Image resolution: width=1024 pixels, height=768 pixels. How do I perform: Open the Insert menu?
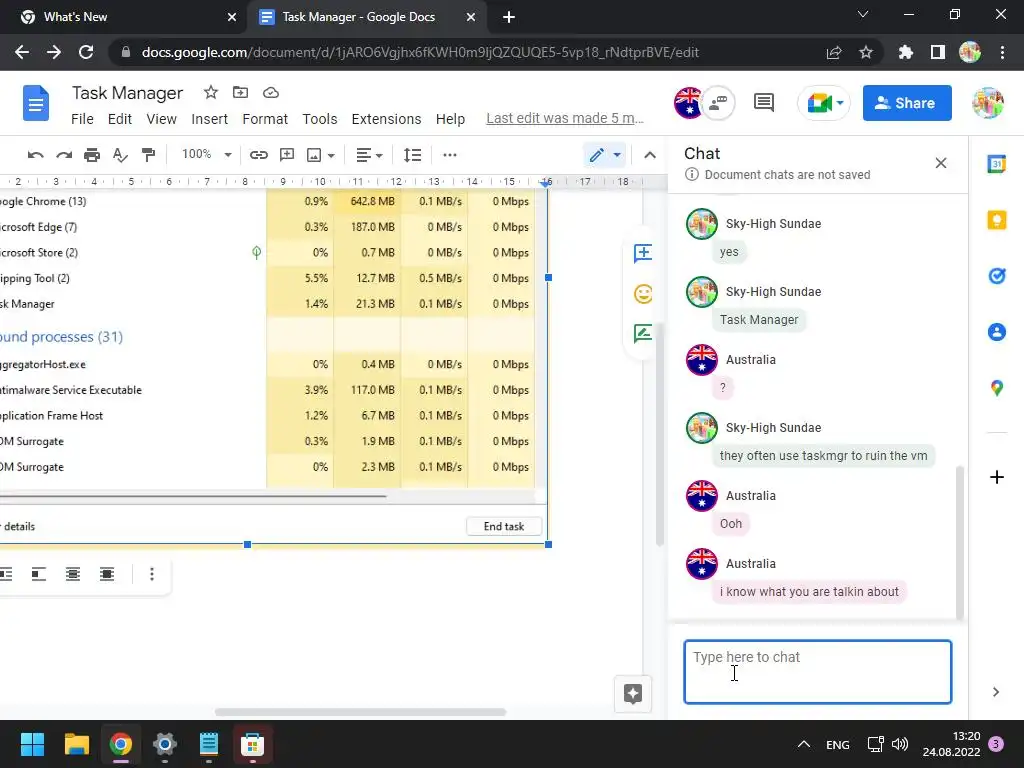coord(210,119)
